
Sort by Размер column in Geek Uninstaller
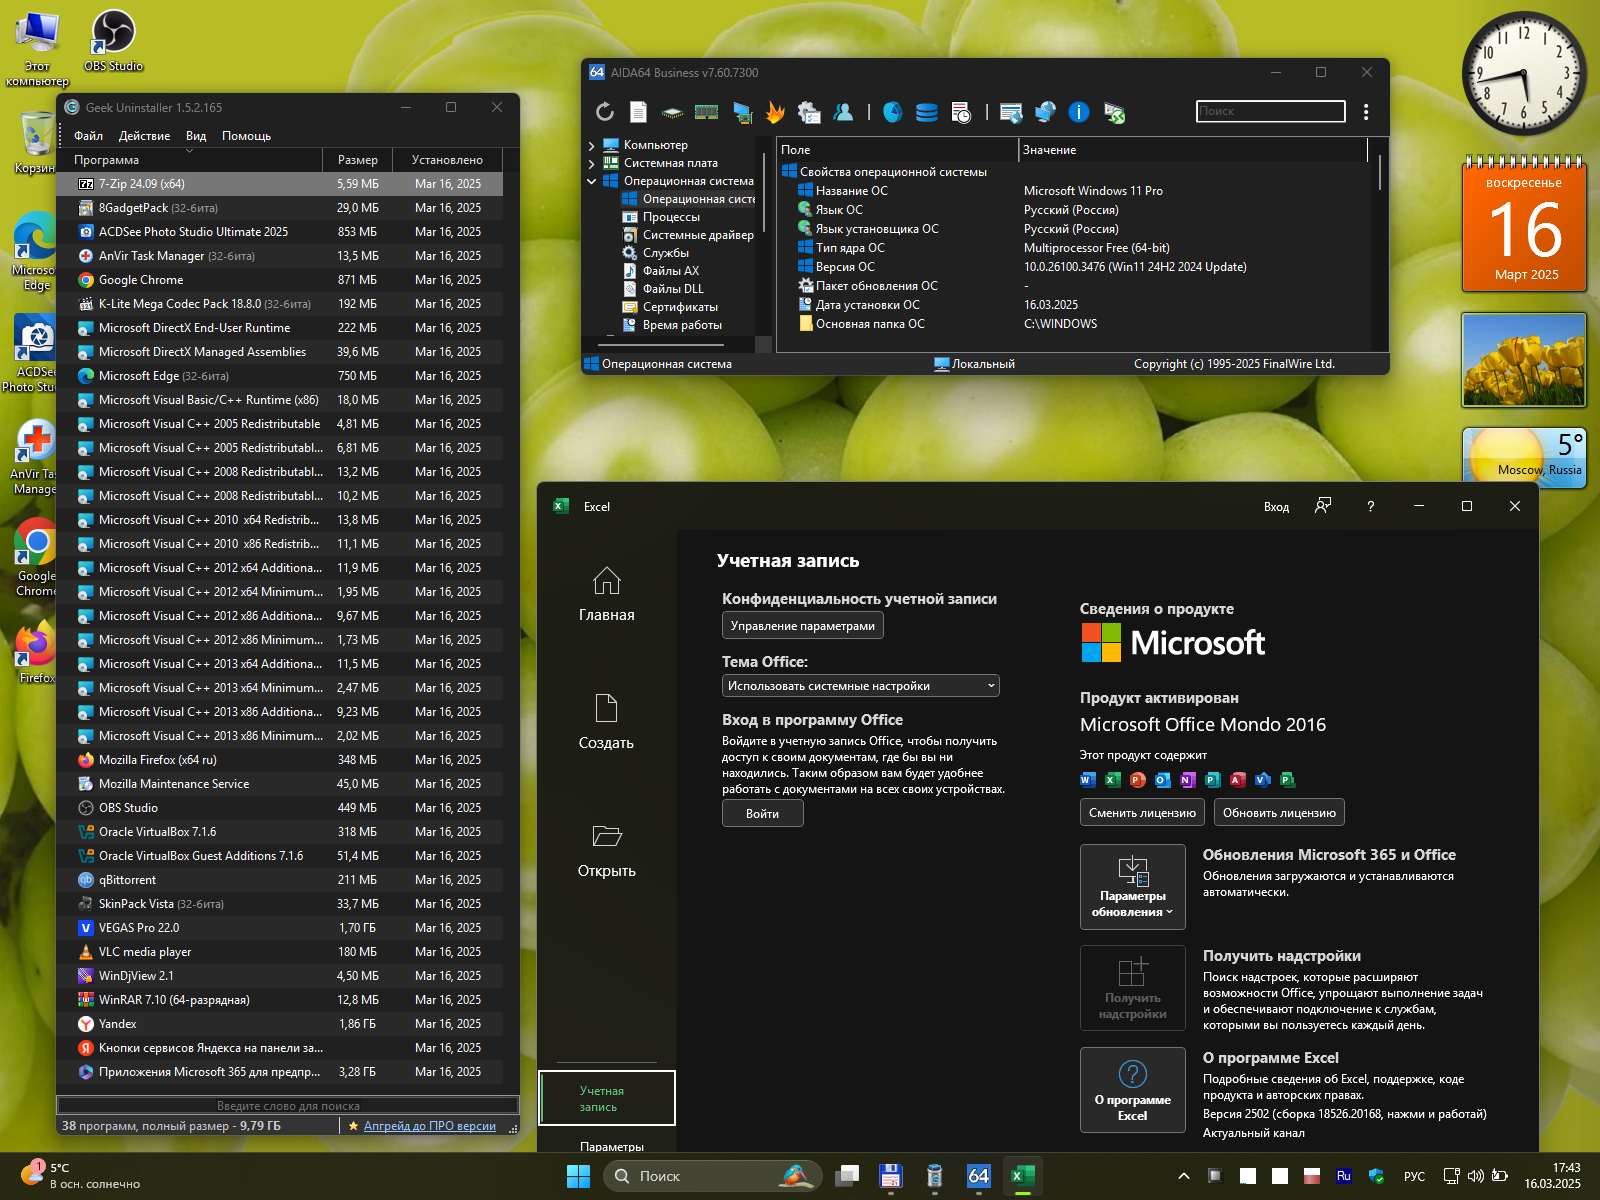click(357, 160)
